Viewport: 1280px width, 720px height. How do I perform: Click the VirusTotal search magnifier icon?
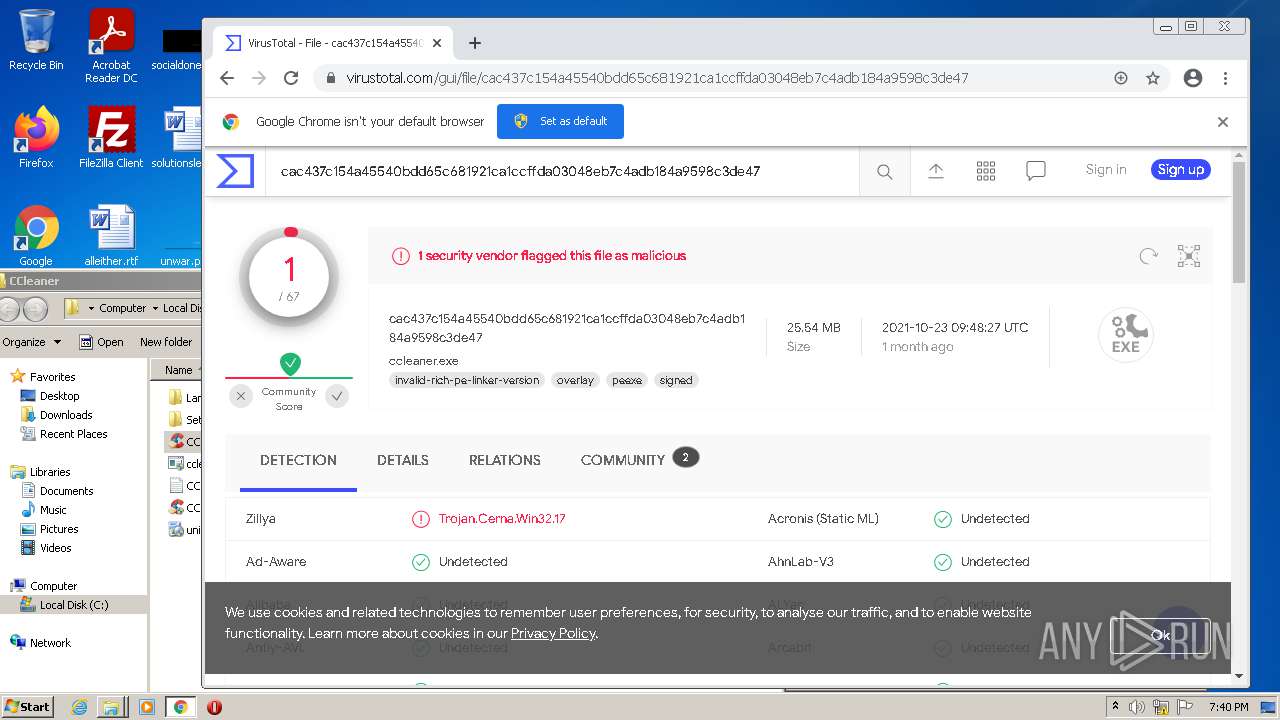[x=884, y=172]
